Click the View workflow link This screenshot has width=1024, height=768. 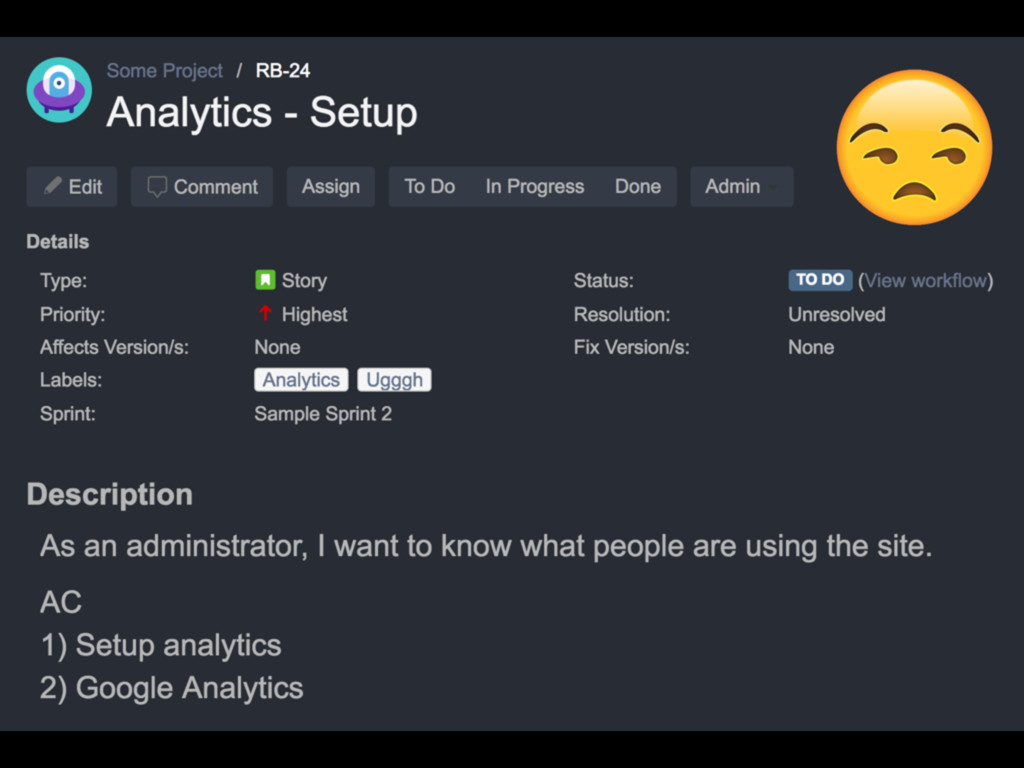(925, 281)
